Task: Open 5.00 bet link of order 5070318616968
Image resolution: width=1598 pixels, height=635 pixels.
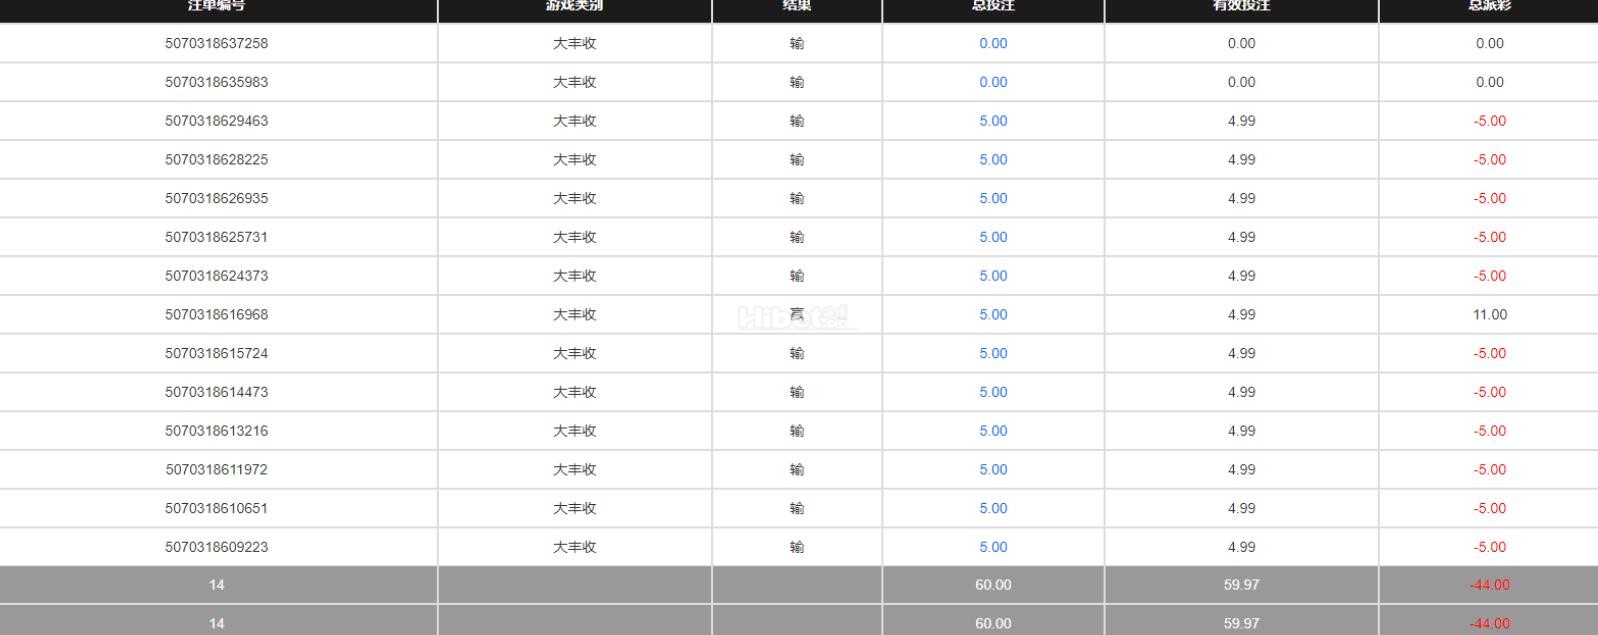Action: (x=992, y=314)
